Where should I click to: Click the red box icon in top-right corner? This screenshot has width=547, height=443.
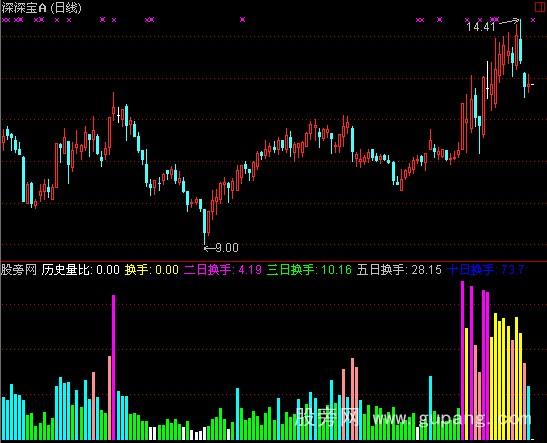tap(540, 7)
